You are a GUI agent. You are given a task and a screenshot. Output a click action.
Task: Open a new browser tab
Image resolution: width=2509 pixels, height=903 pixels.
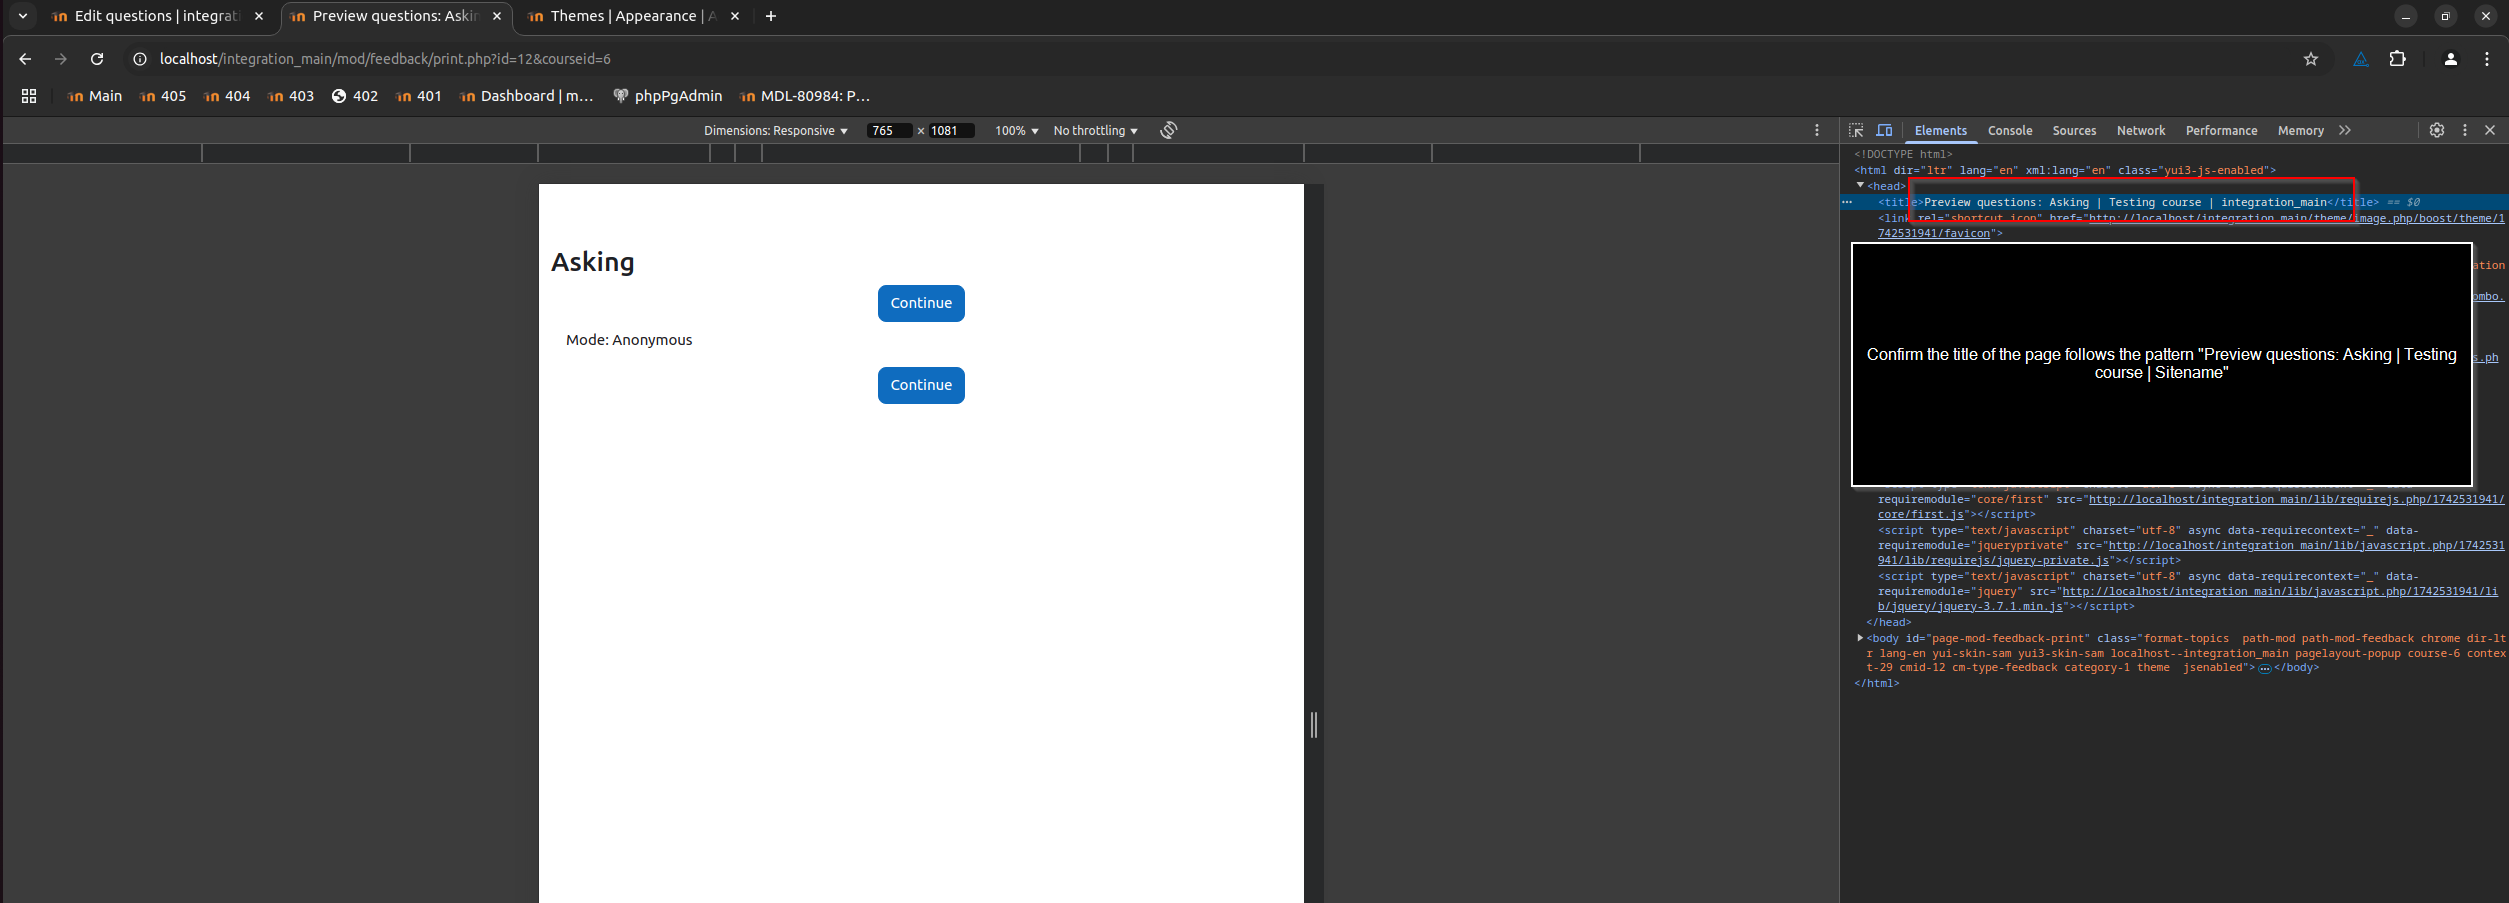pyautogui.click(x=771, y=16)
